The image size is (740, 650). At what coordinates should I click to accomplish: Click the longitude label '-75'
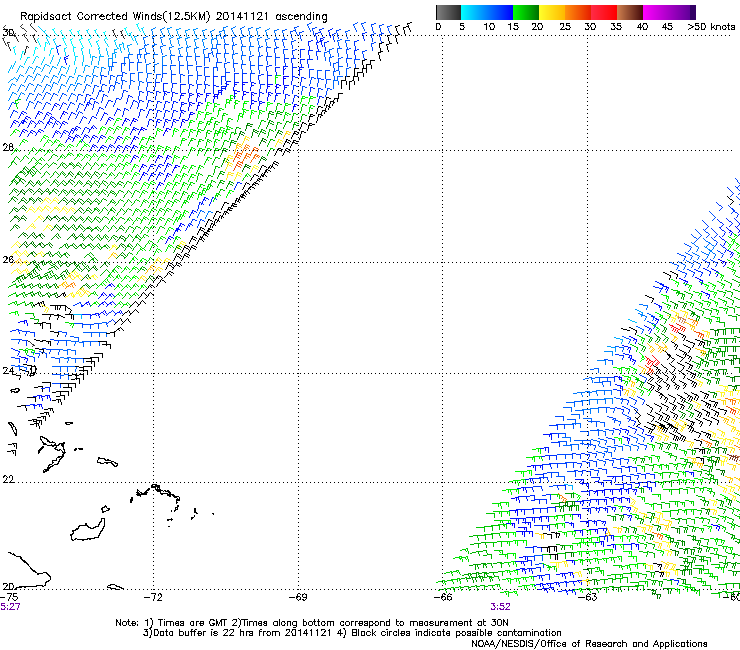9,597
